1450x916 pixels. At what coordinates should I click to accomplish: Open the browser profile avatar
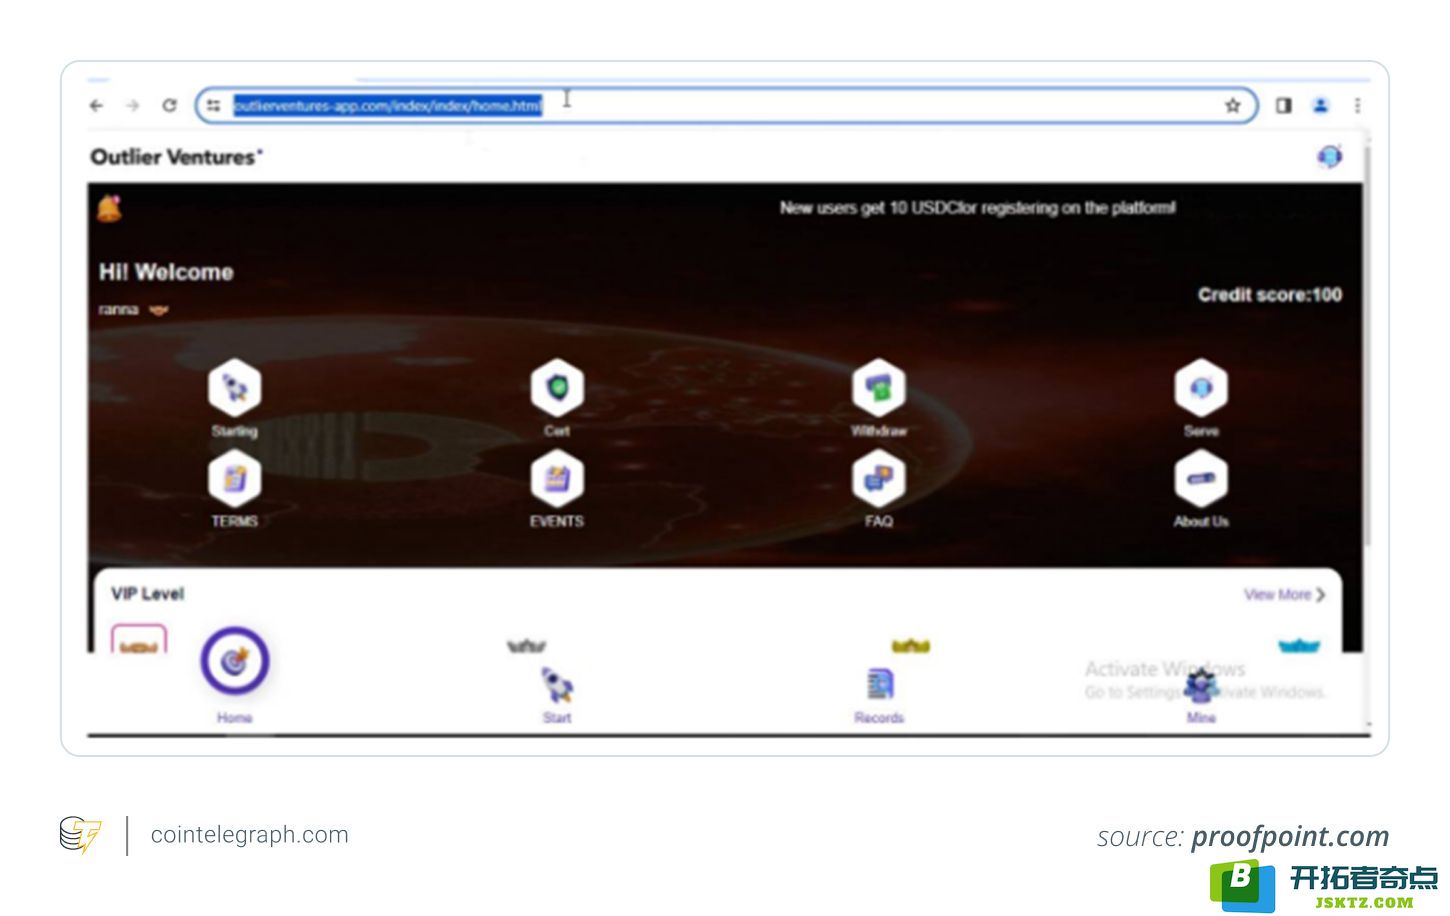tap(1321, 105)
